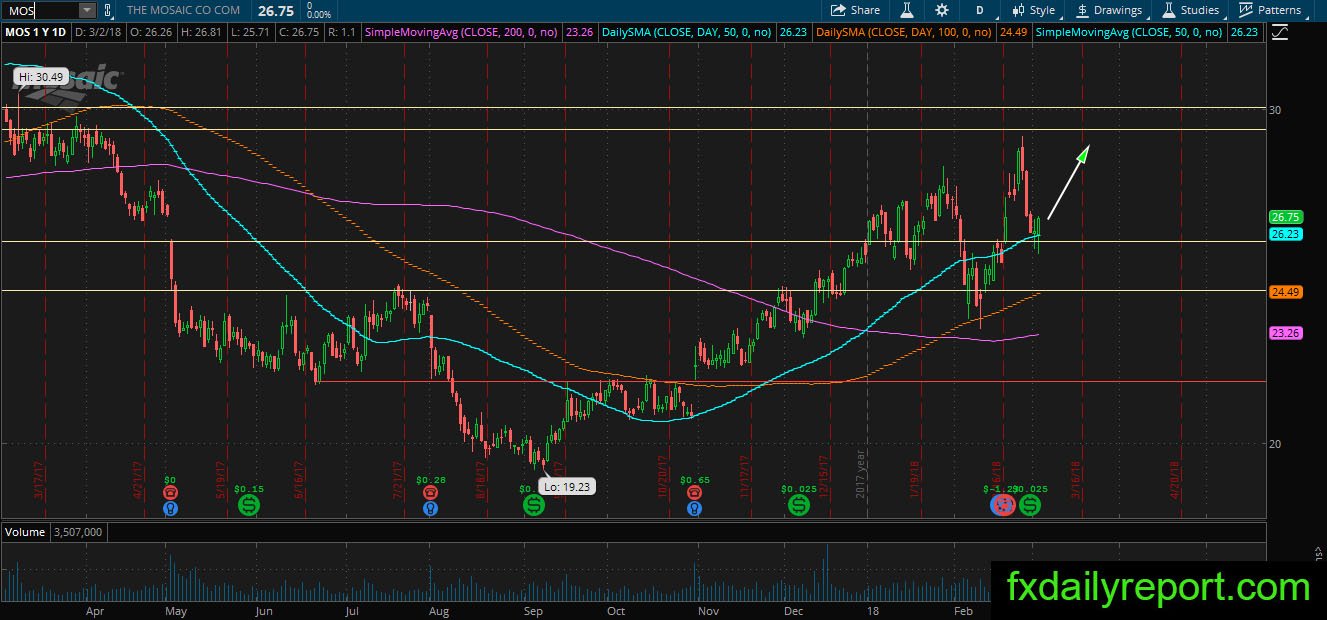Click the blue bulb icon under $0.65 earnings
1327x620 pixels.
click(694, 508)
